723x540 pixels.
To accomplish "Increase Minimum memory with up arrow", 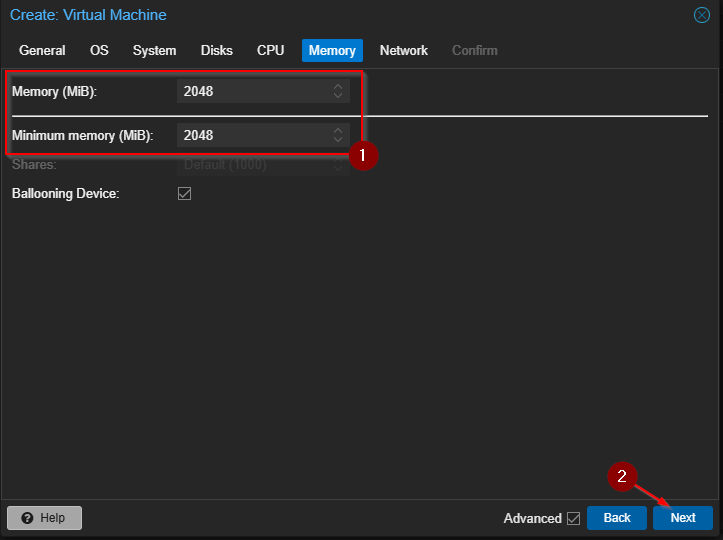I will pos(338,130).
